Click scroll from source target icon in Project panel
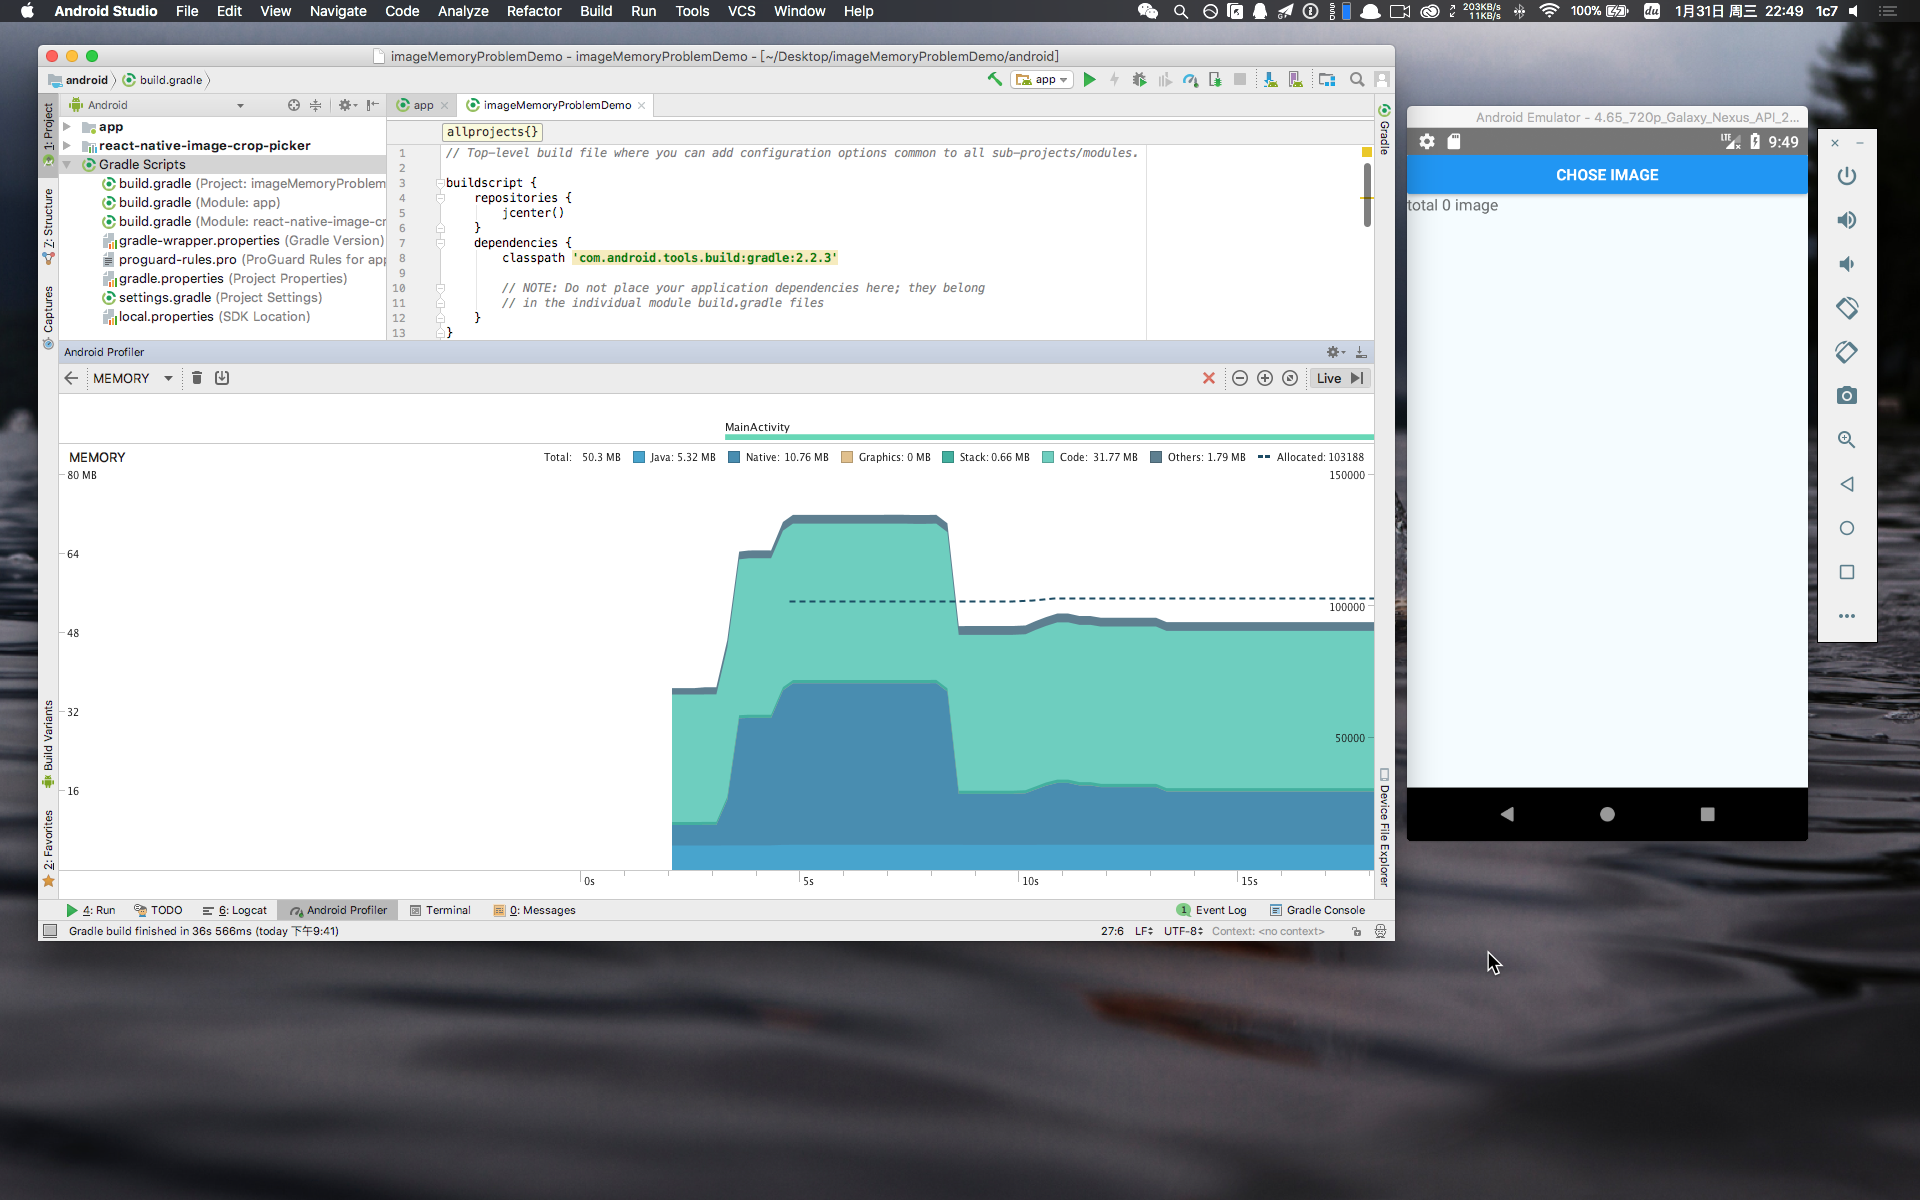 point(294,105)
